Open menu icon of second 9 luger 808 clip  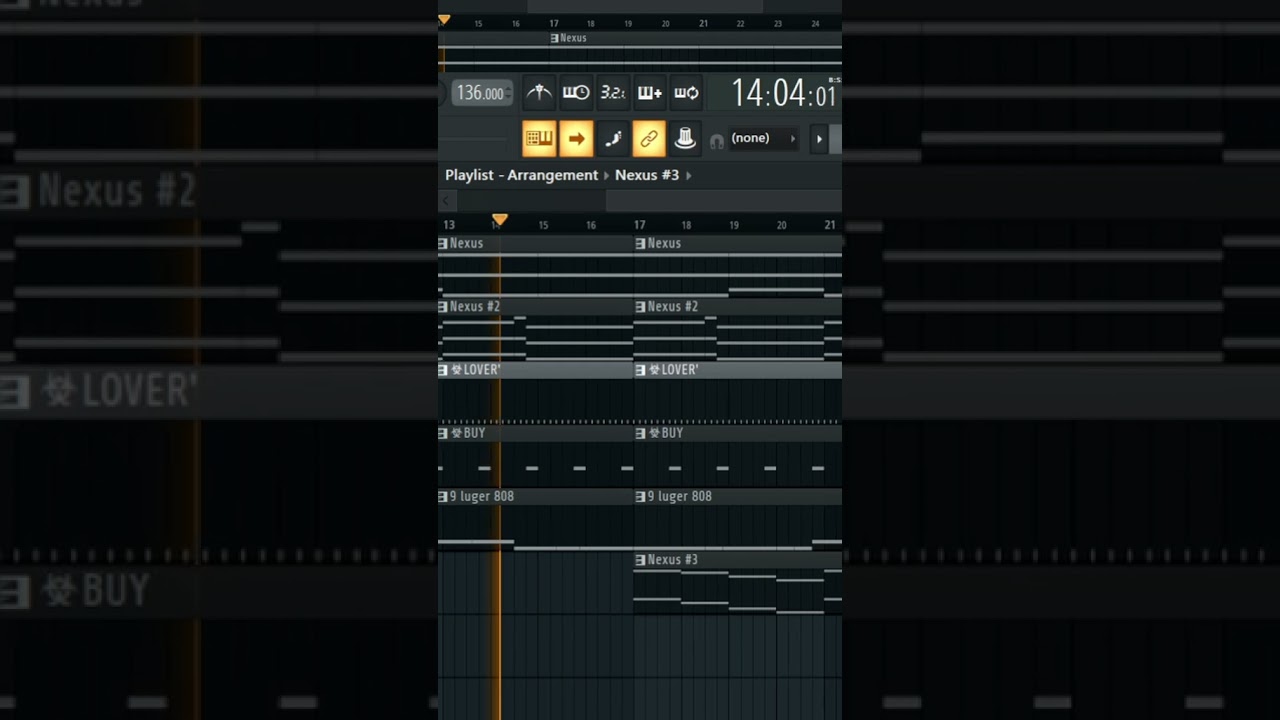pos(641,496)
